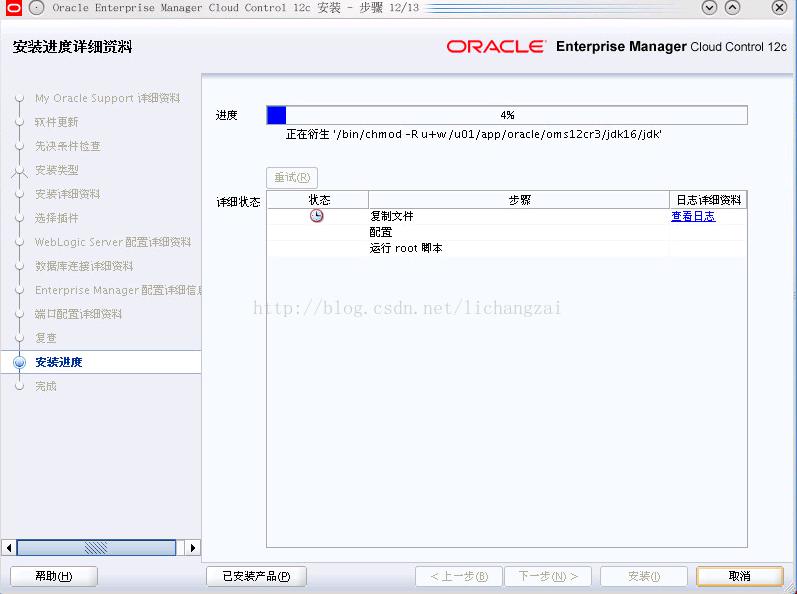Select the 安装进度 step in sidebar
The height and width of the screenshot is (594, 797).
pyautogui.click(x=58, y=362)
